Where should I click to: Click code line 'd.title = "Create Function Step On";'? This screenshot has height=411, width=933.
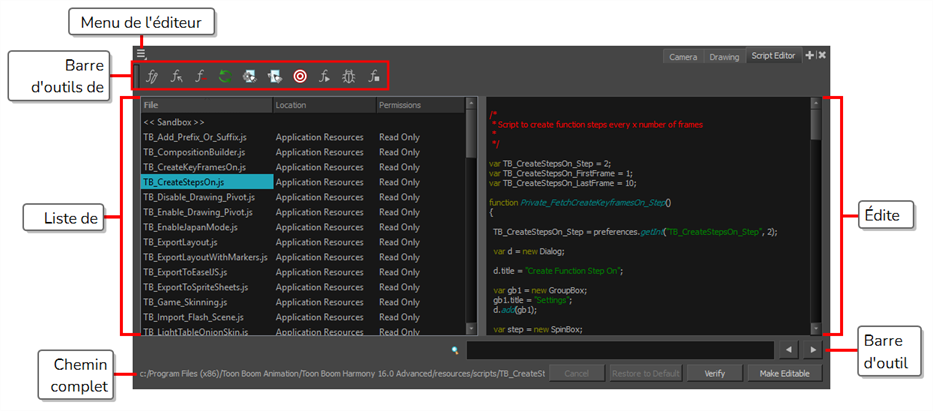(x=558, y=270)
